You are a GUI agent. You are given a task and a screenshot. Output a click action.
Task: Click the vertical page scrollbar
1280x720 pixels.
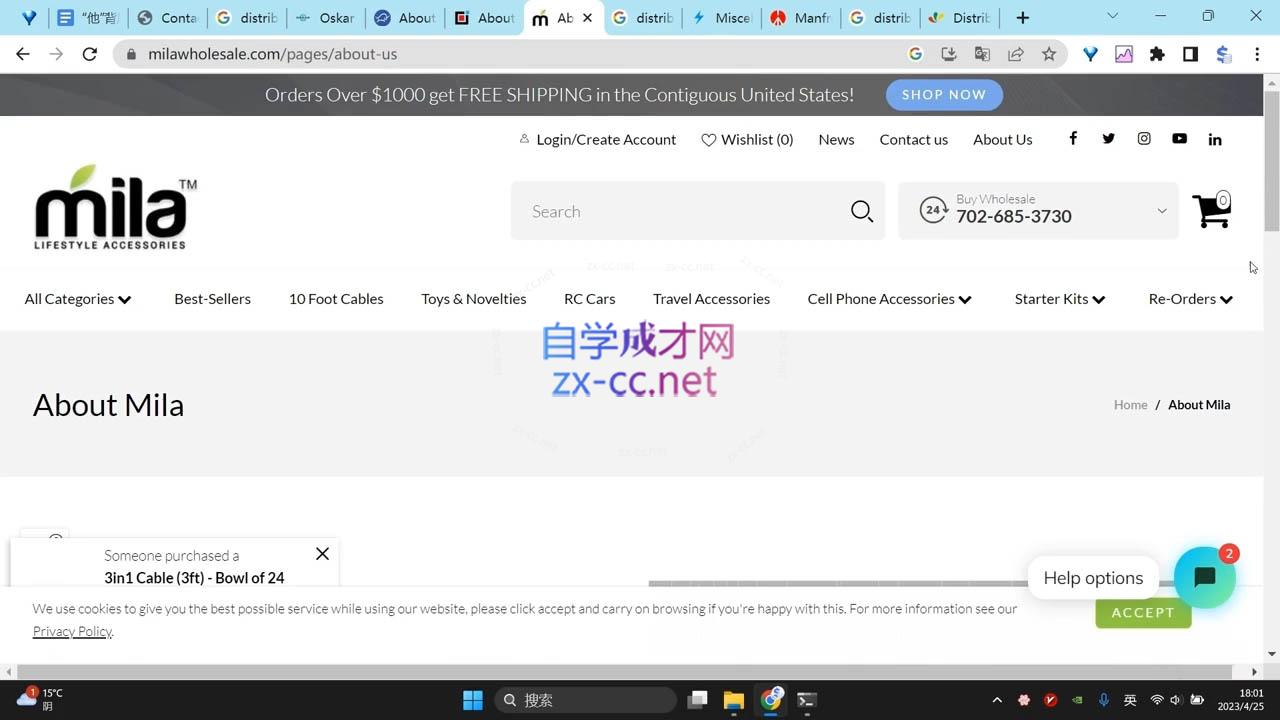tap(1271, 160)
